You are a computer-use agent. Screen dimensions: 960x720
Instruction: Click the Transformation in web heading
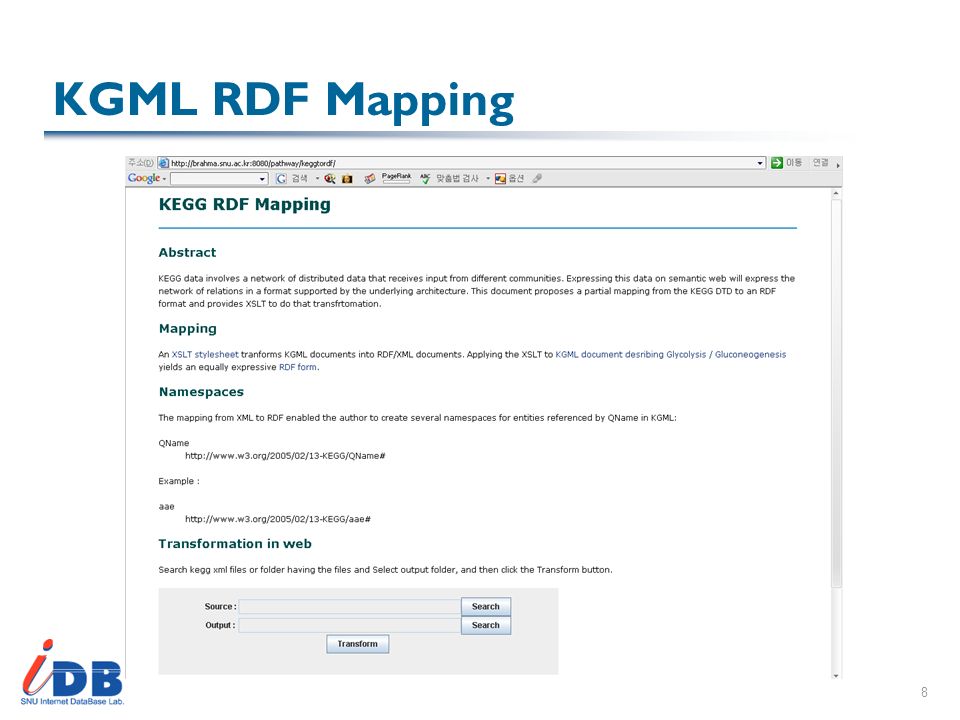235,544
